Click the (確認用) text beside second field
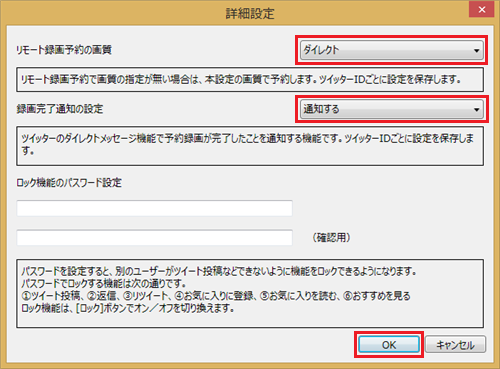Viewport: 500px width, 369px height. (x=331, y=238)
